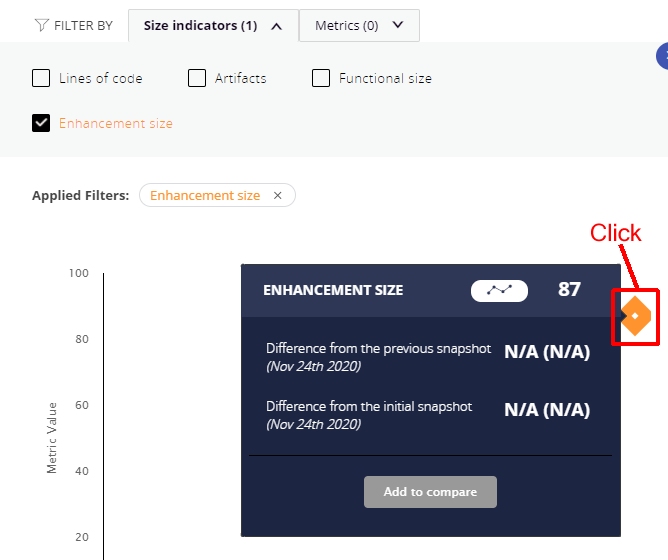Screen dimensions: 668x560
Task: Open the Size indicators (1) tab
Action: click(x=213, y=26)
